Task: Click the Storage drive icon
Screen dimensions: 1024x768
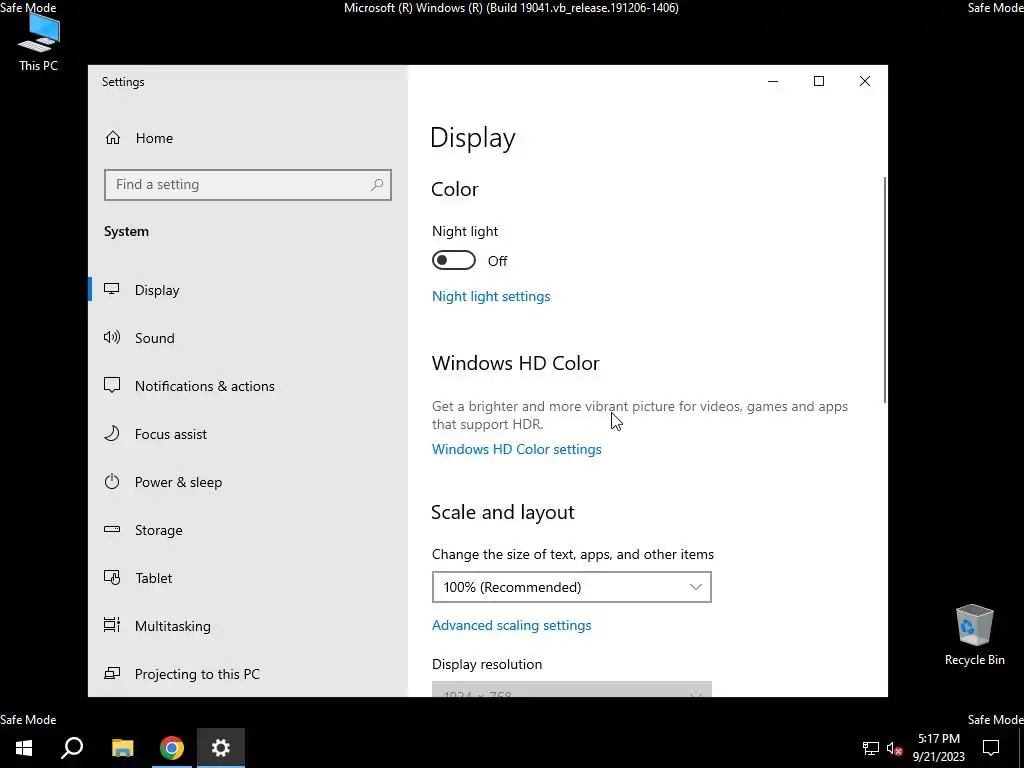Action: [112, 530]
